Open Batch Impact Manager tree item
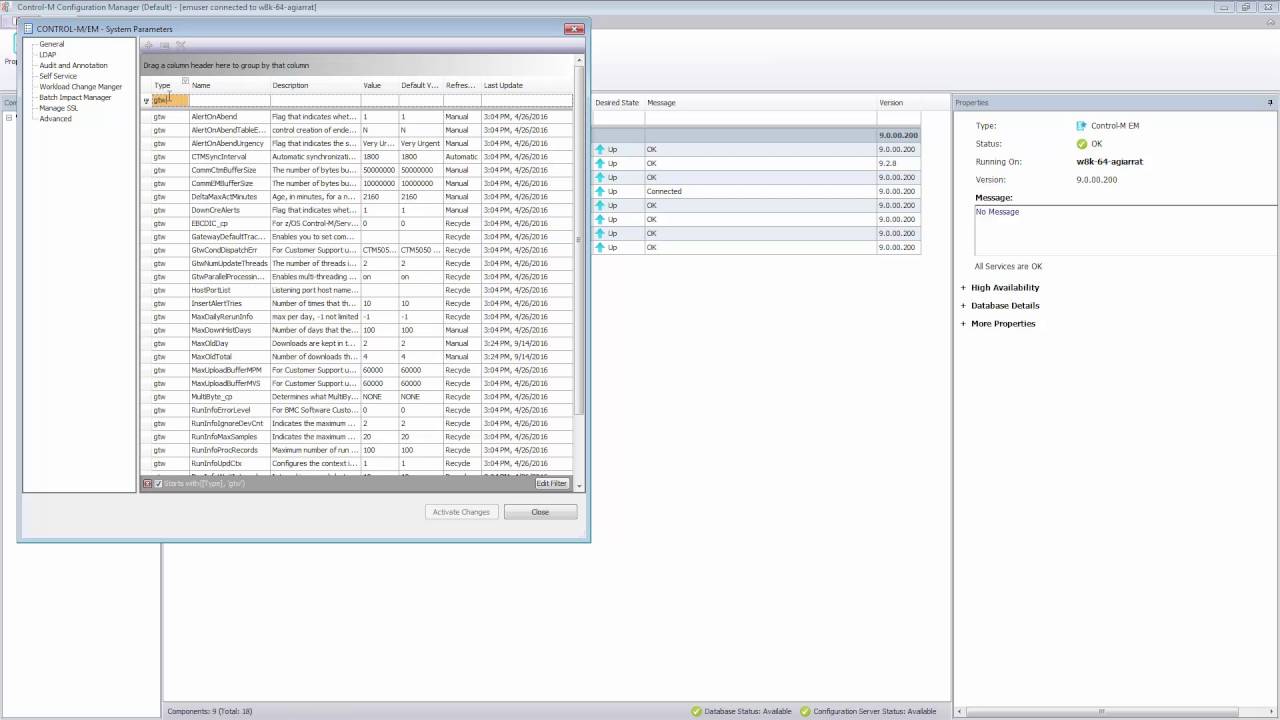 click(75, 97)
